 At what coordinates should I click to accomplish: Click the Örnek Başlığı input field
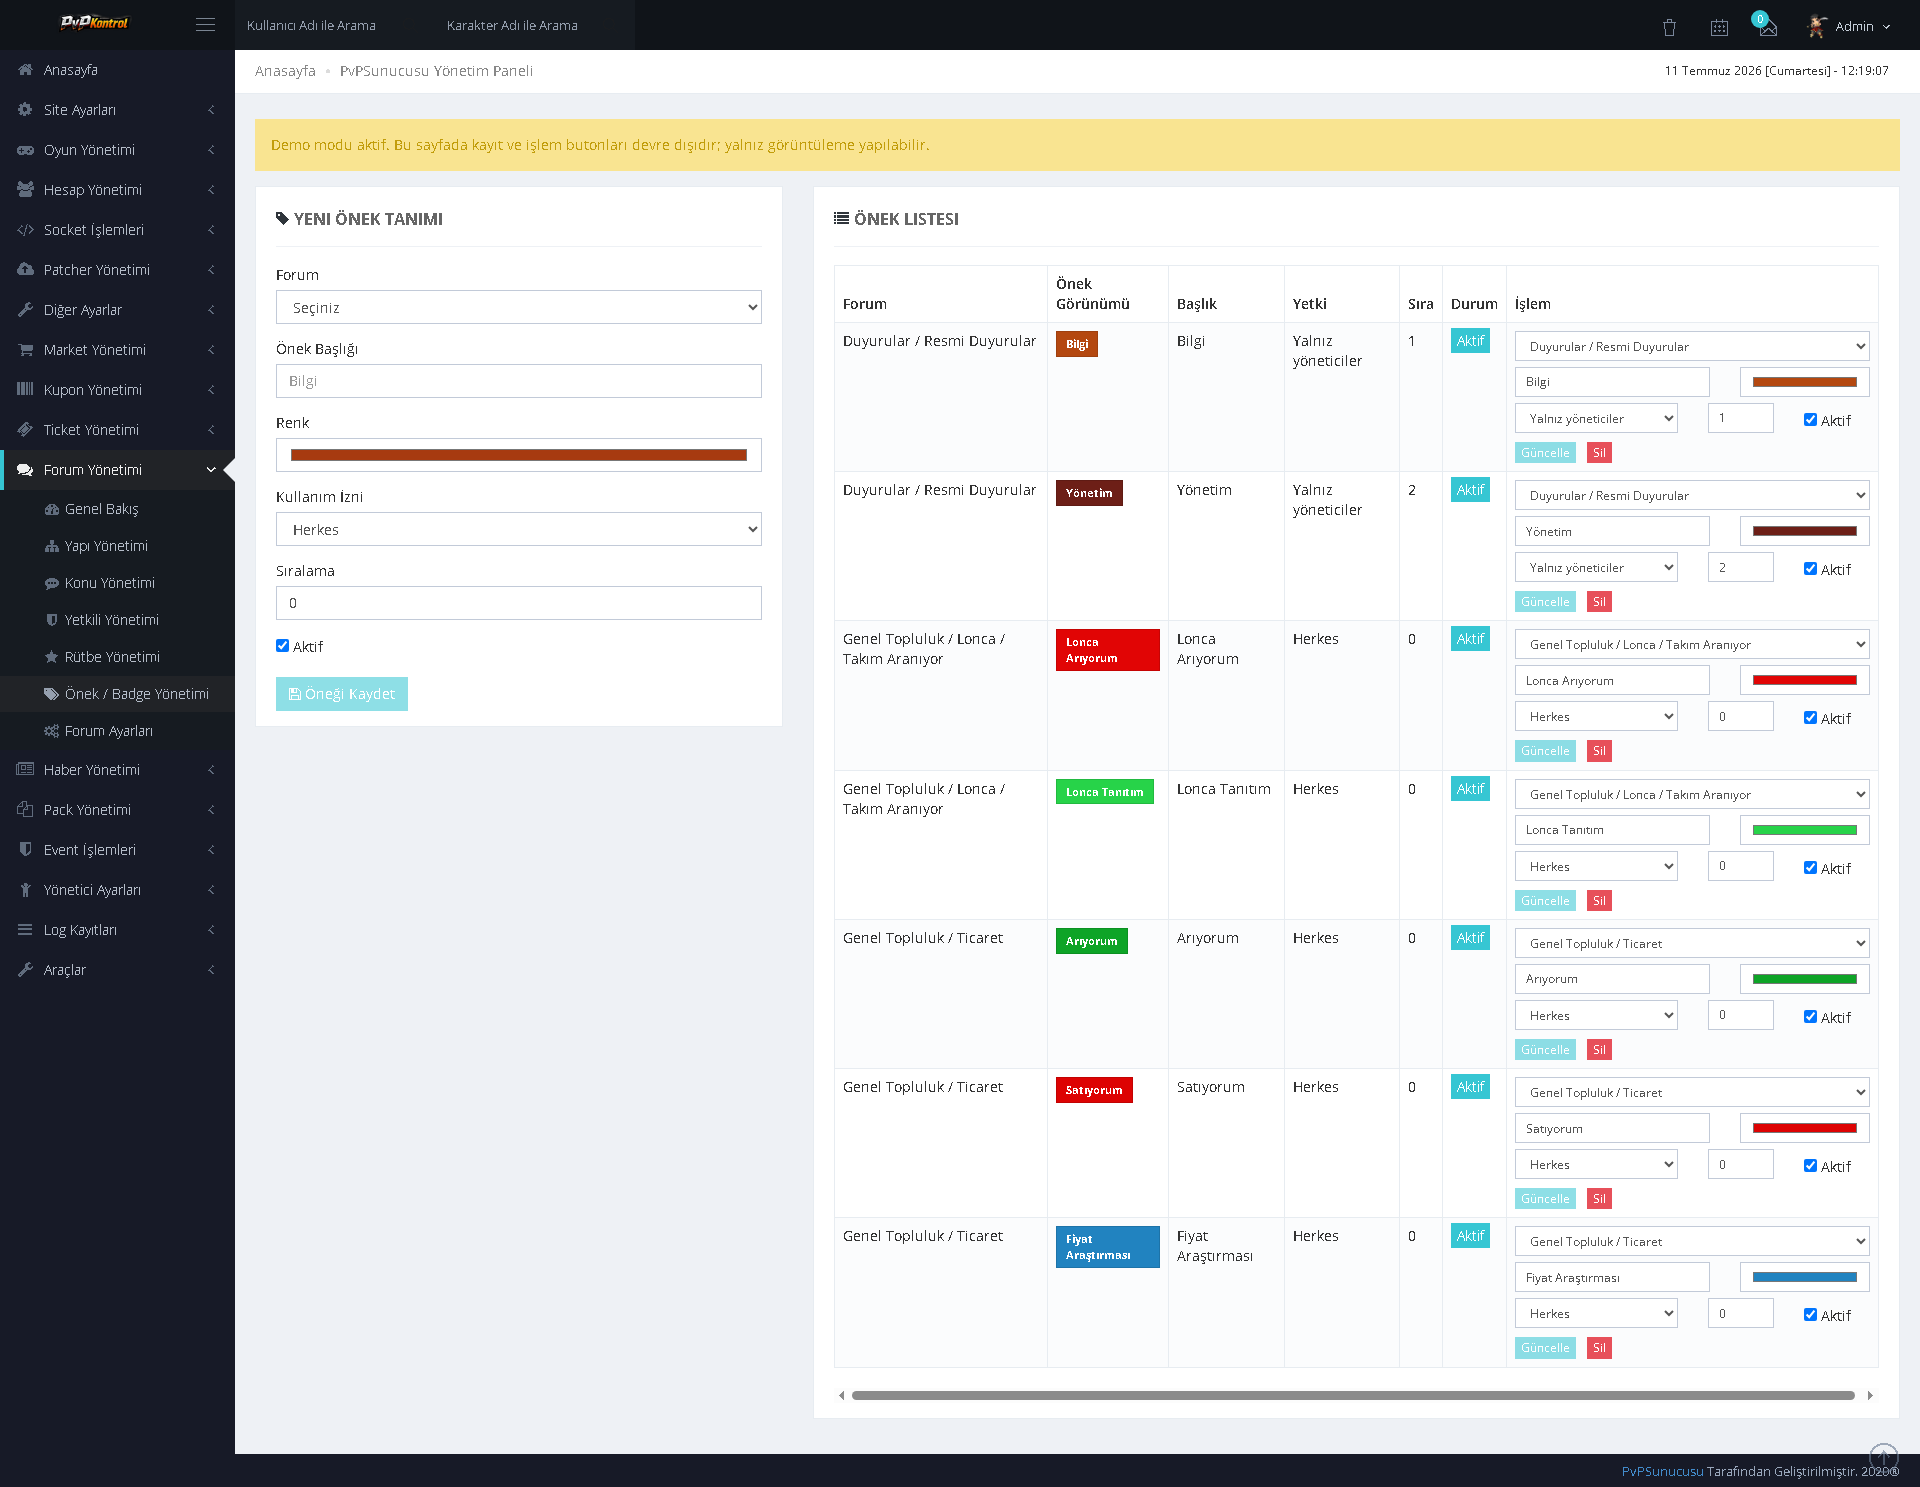point(518,382)
